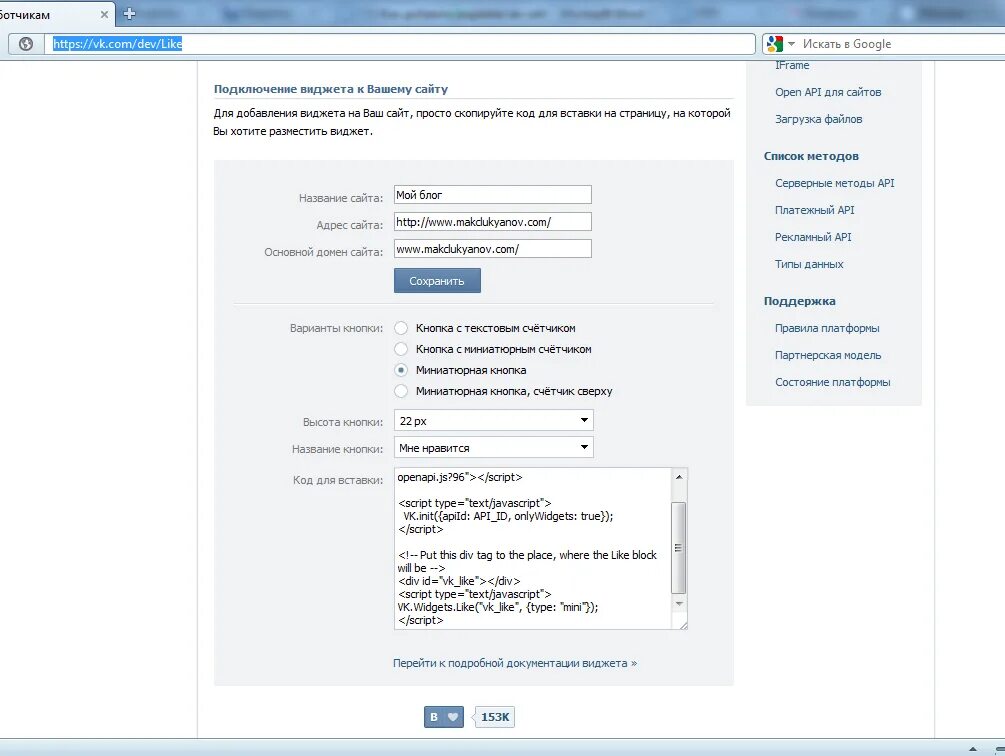Select the vk.com/dev/Like address bar

pyautogui.click(x=399, y=44)
